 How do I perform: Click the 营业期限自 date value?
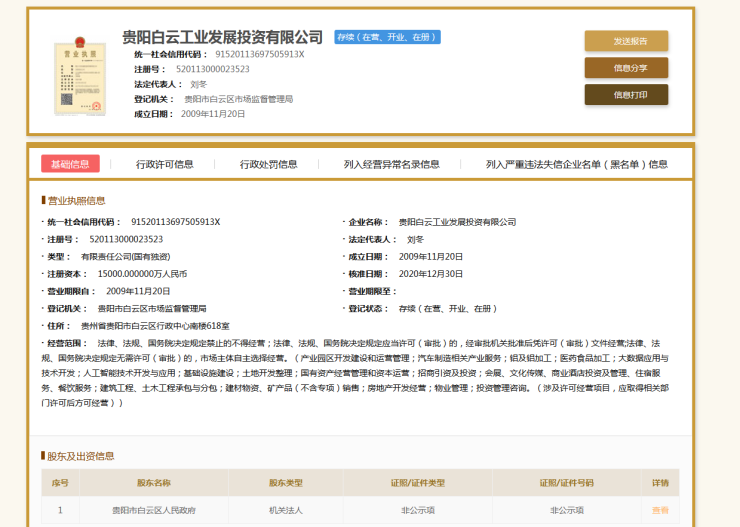(x=138, y=292)
